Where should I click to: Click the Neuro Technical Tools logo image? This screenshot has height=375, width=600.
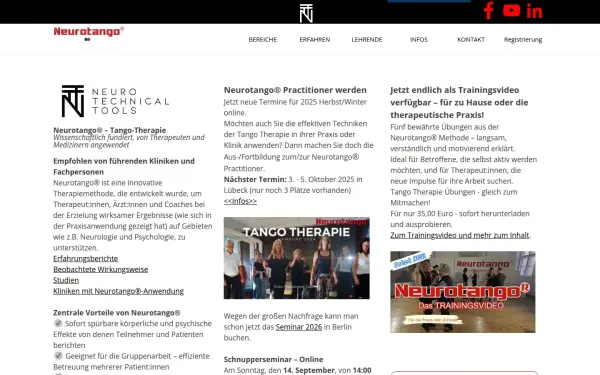point(115,101)
